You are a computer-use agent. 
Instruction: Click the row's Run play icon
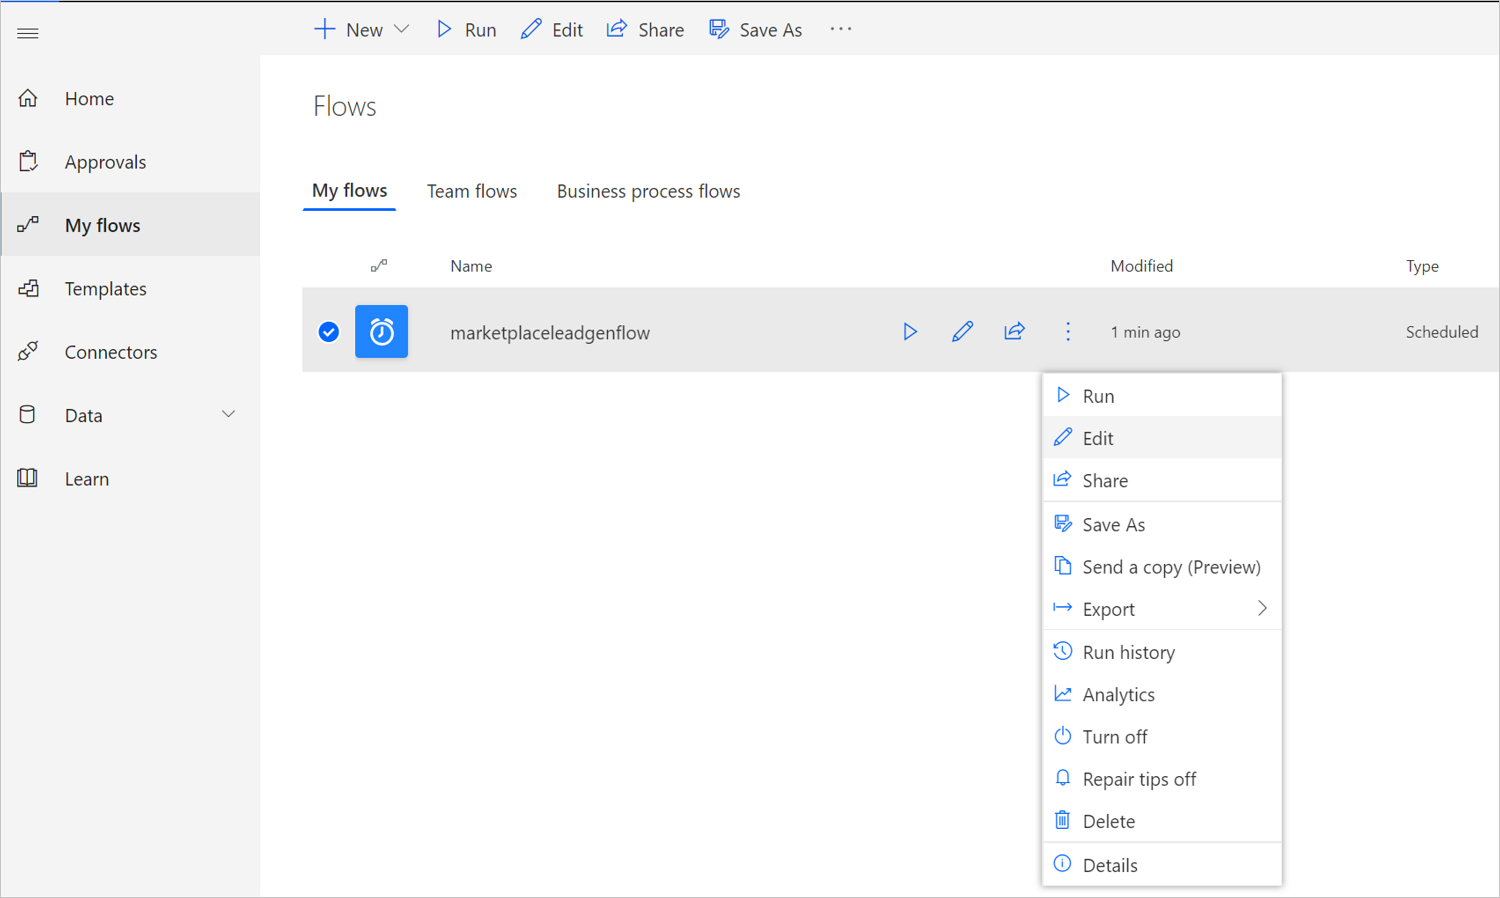click(x=910, y=332)
